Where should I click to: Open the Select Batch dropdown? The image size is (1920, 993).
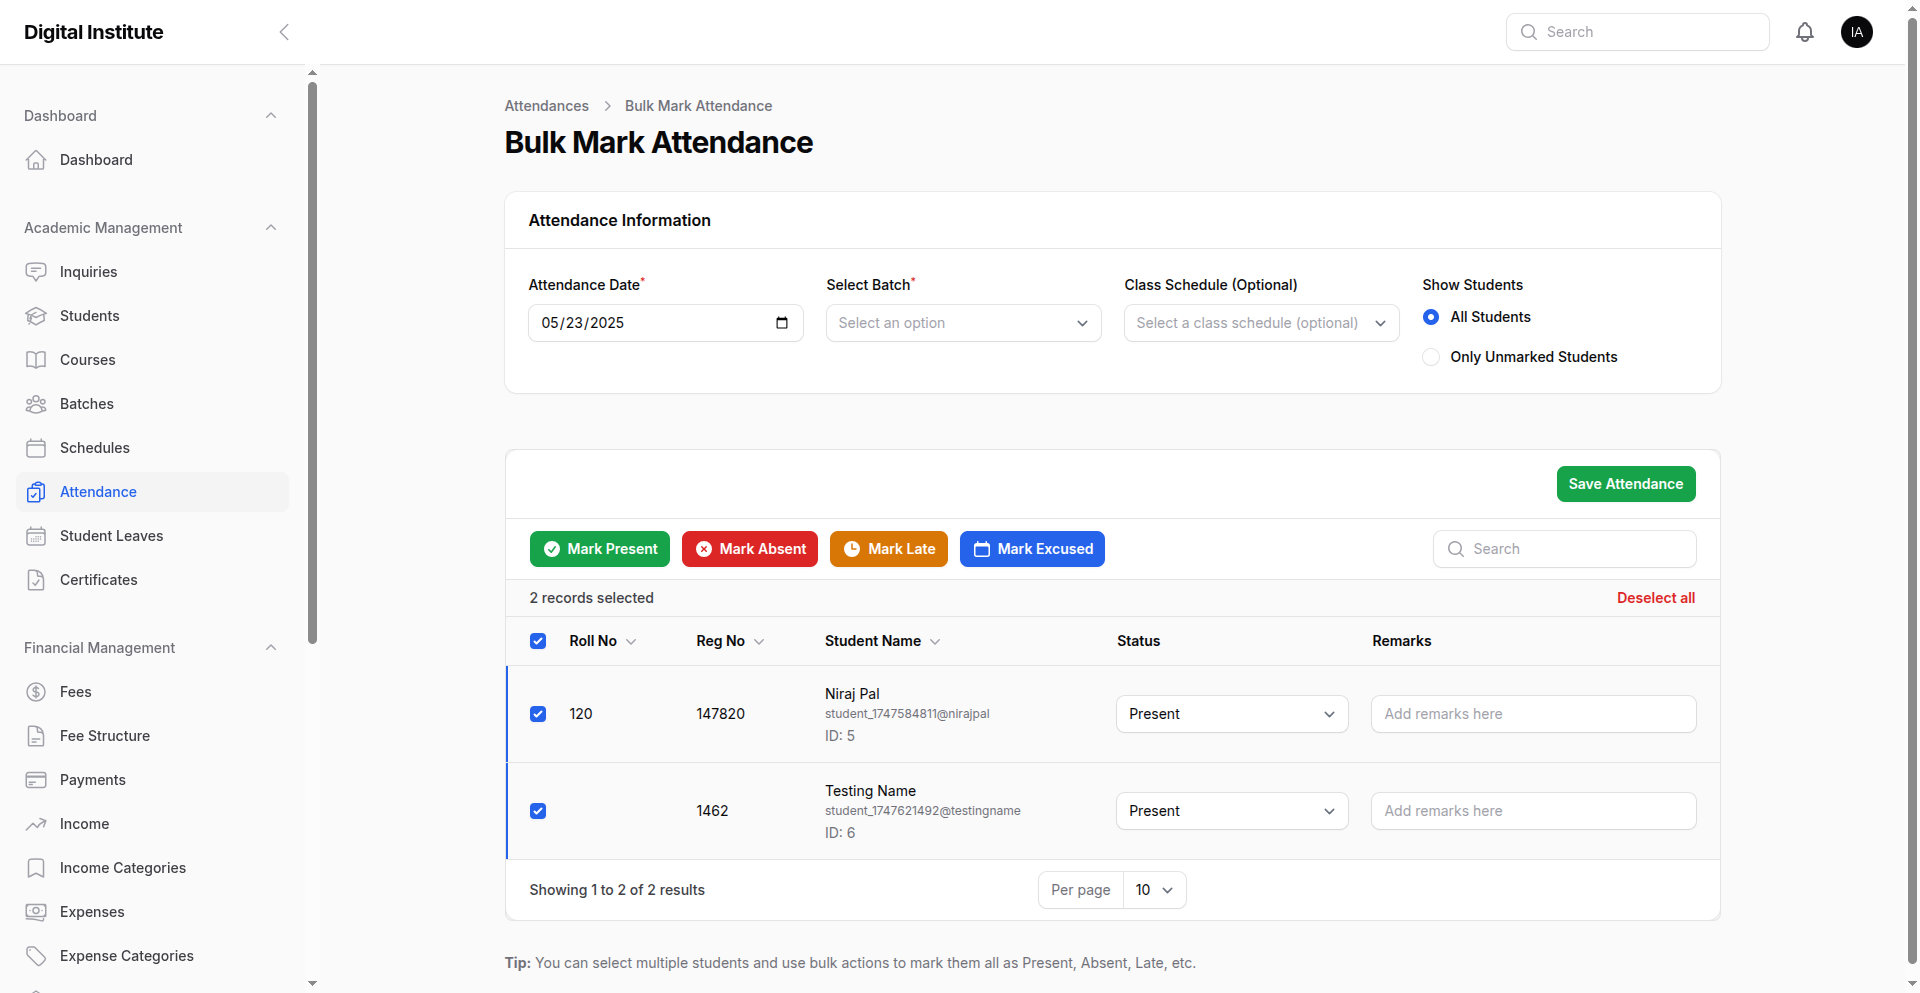pyautogui.click(x=963, y=323)
